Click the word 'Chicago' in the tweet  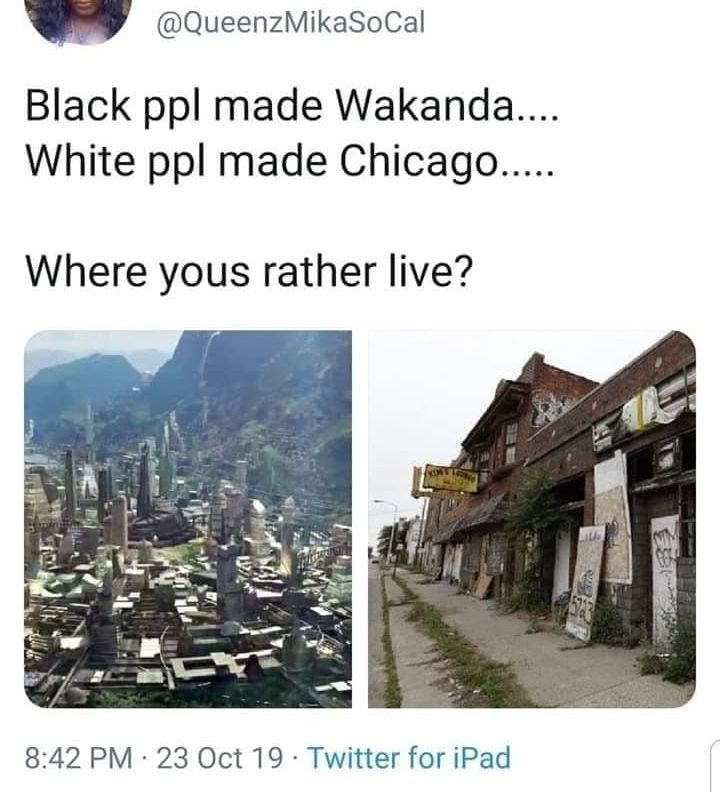pyautogui.click(x=419, y=163)
